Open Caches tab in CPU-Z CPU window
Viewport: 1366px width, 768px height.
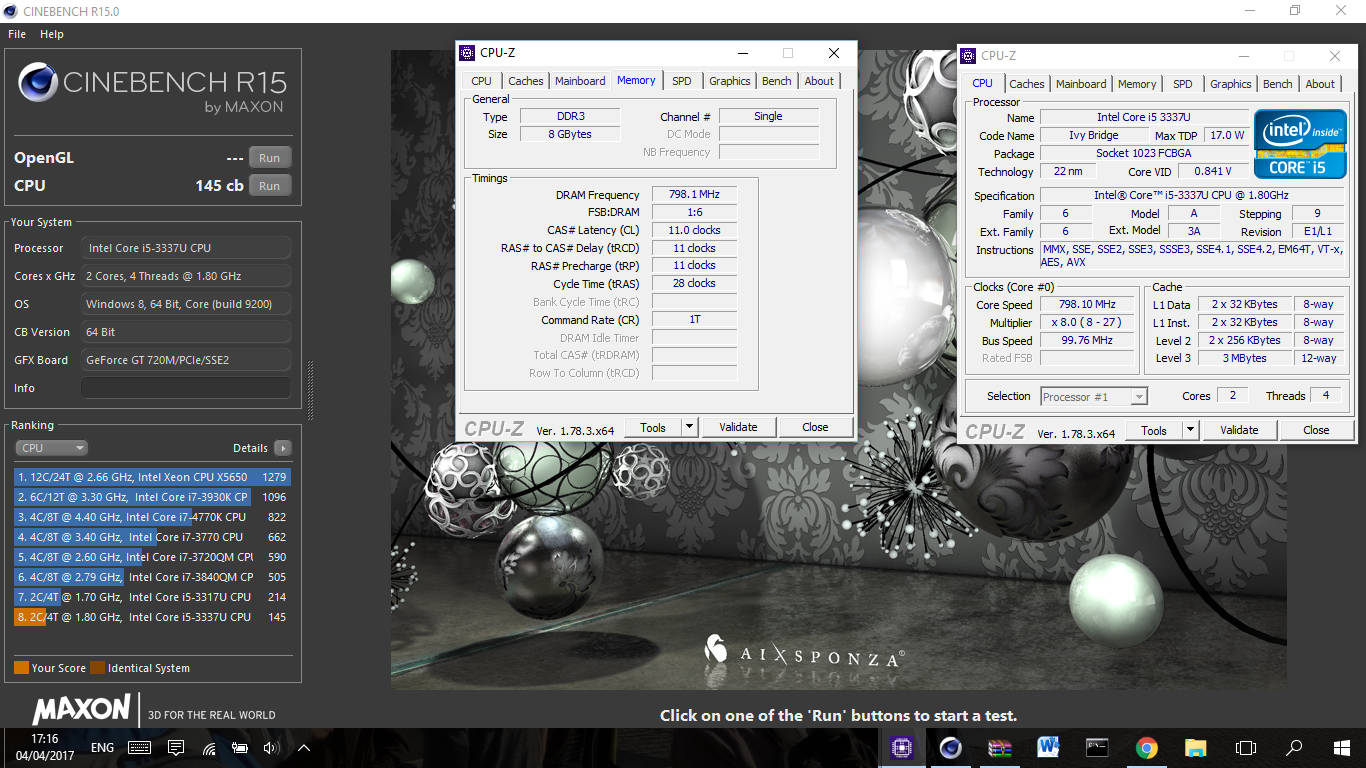click(x=1026, y=84)
